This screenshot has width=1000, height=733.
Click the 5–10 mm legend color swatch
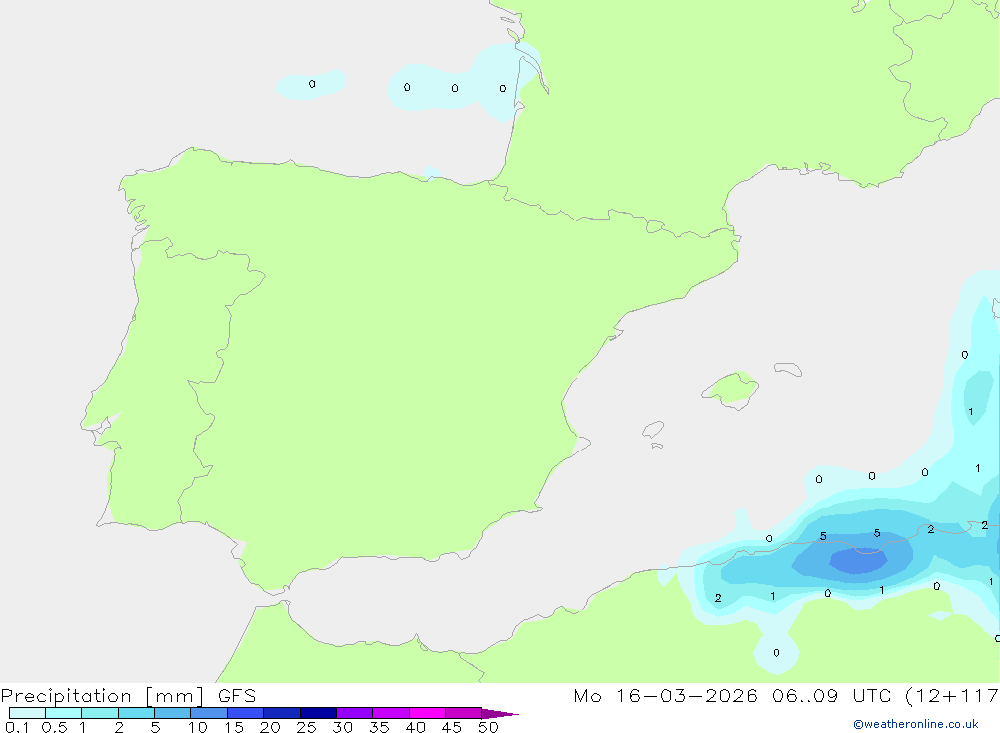click(172, 713)
